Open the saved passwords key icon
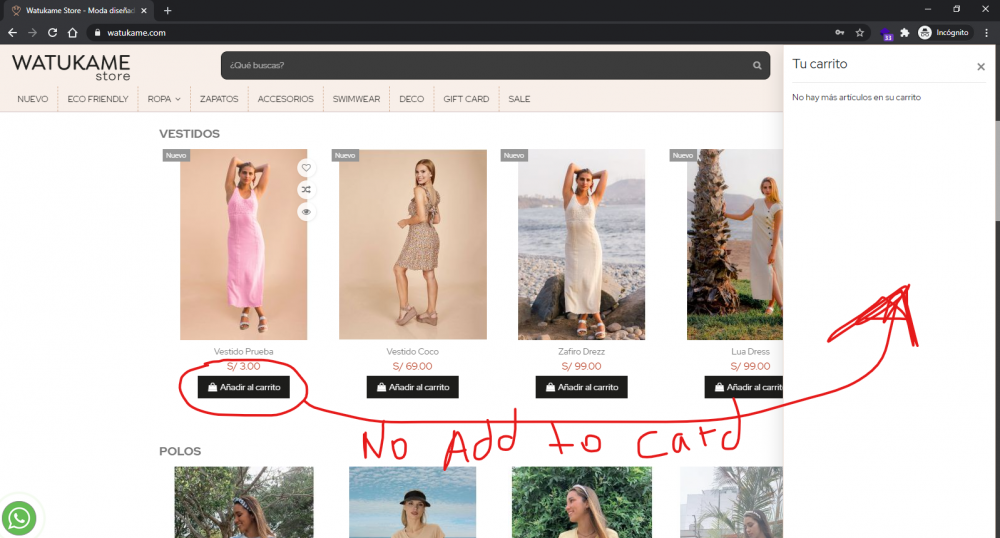The width and height of the screenshot is (1000, 538). click(840, 33)
